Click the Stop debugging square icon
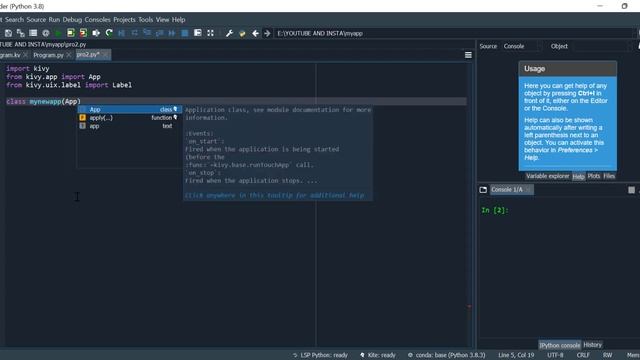The image size is (640, 360). click(185, 33)
